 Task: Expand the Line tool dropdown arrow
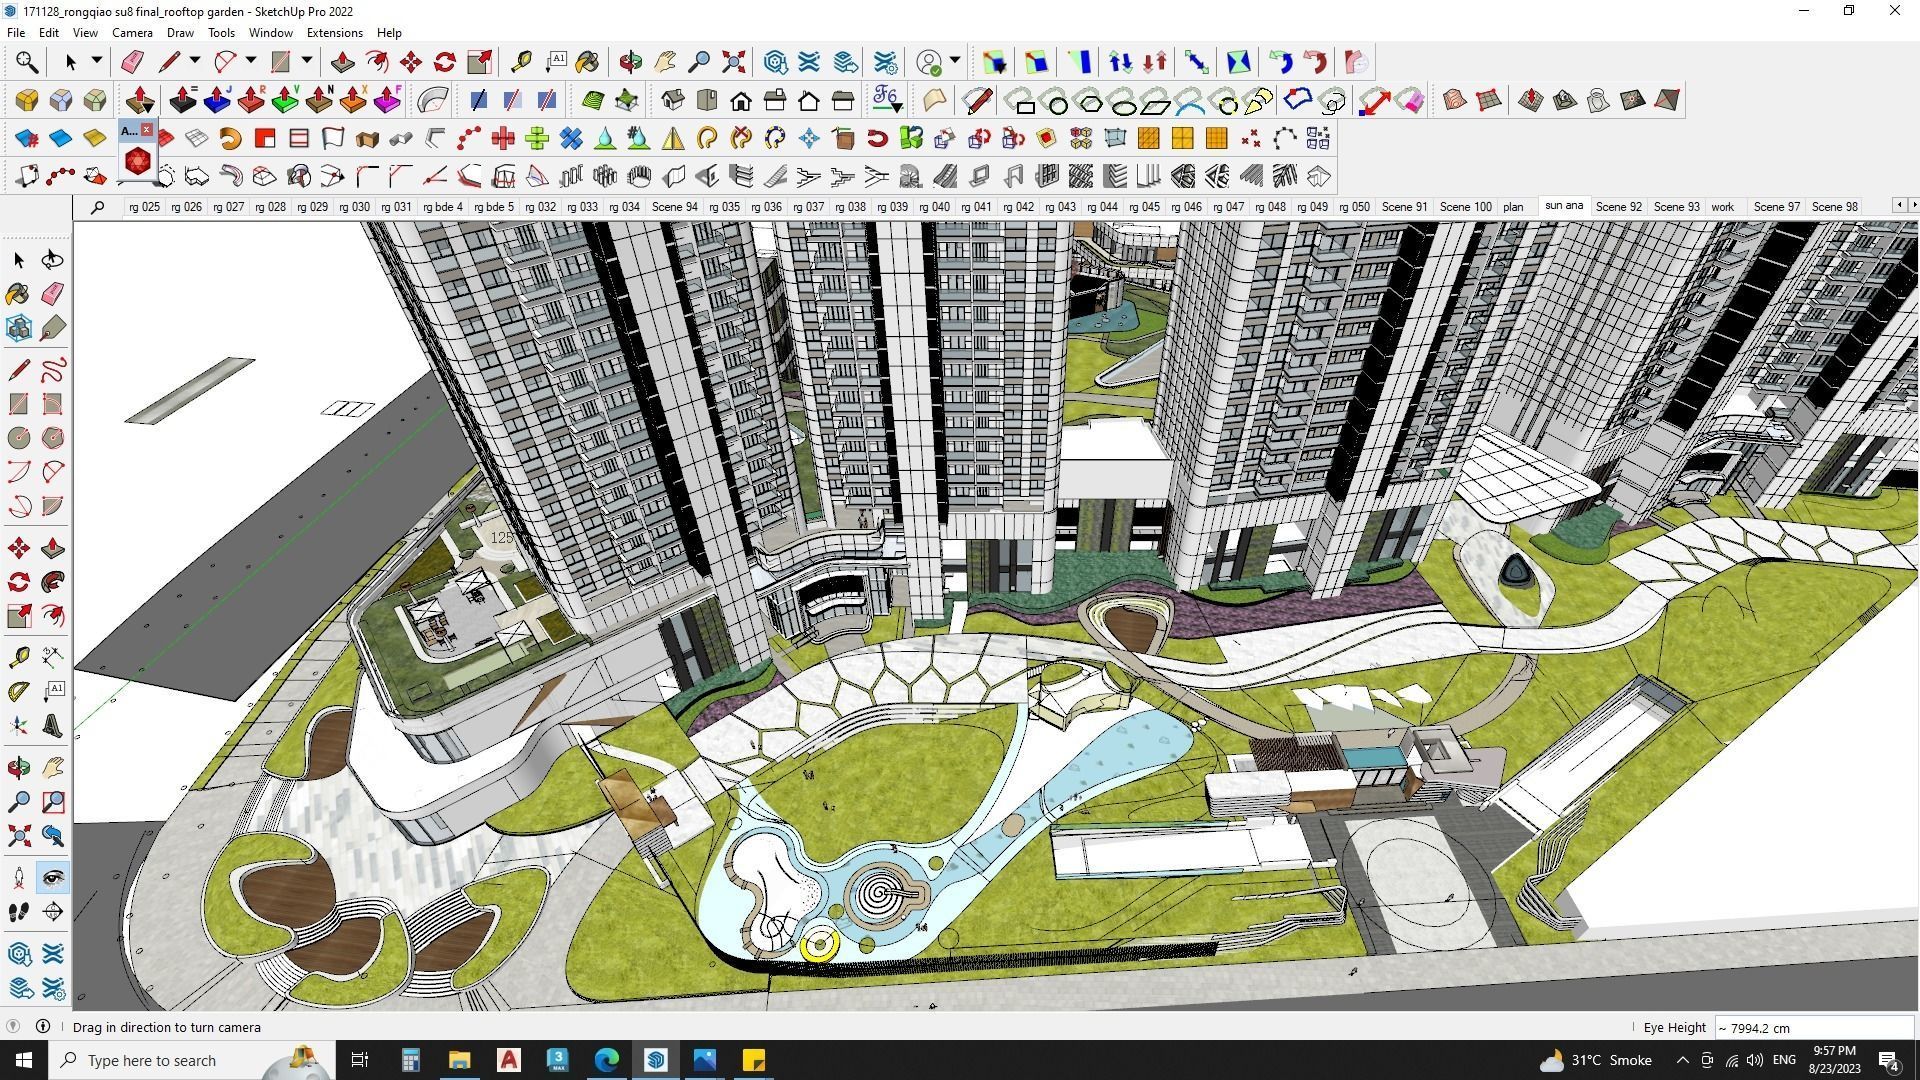click(195, 62)
